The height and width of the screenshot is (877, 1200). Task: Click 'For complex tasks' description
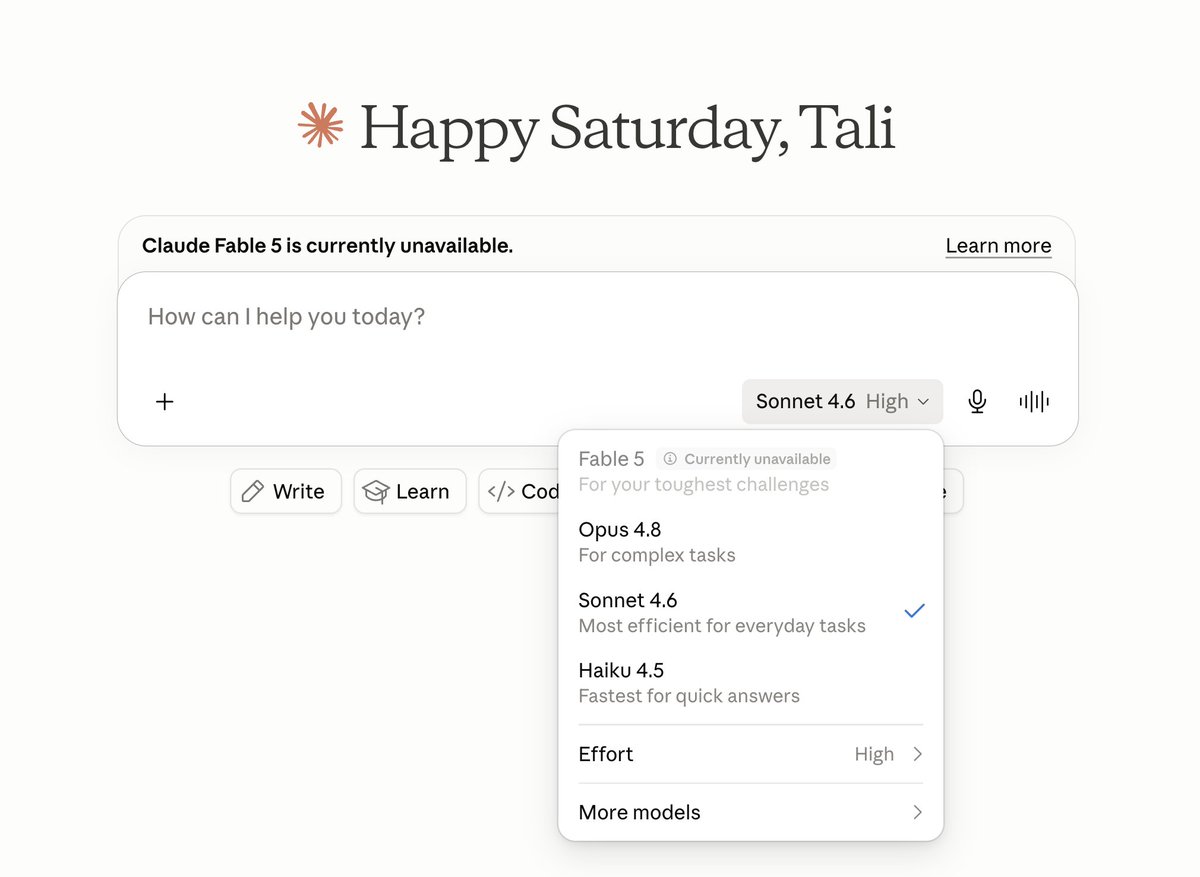point(657,555)
